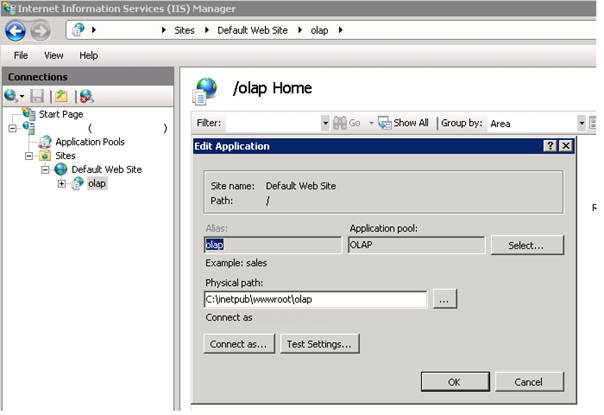Close the Edit Application dialog with X
This screenshot has height=415, width=604.
tap(566, 146)
